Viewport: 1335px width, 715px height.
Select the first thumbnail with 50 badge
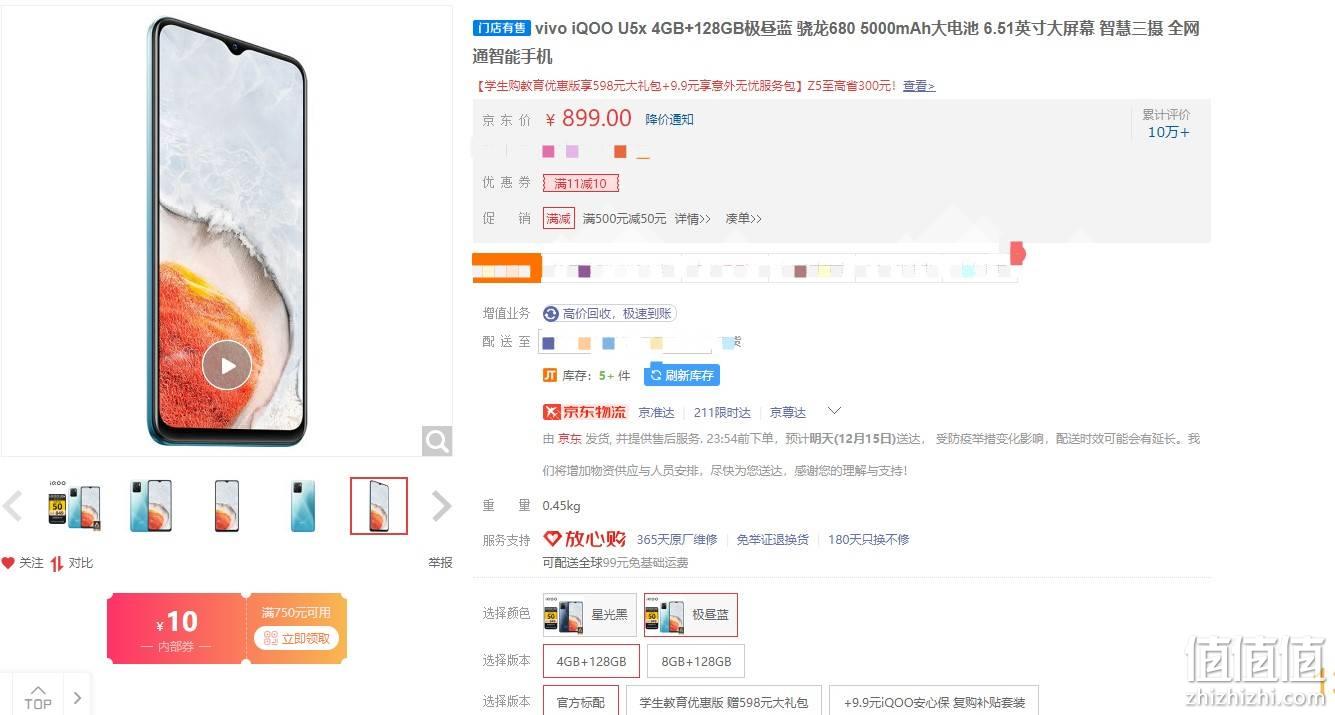(x=75, y=506)
